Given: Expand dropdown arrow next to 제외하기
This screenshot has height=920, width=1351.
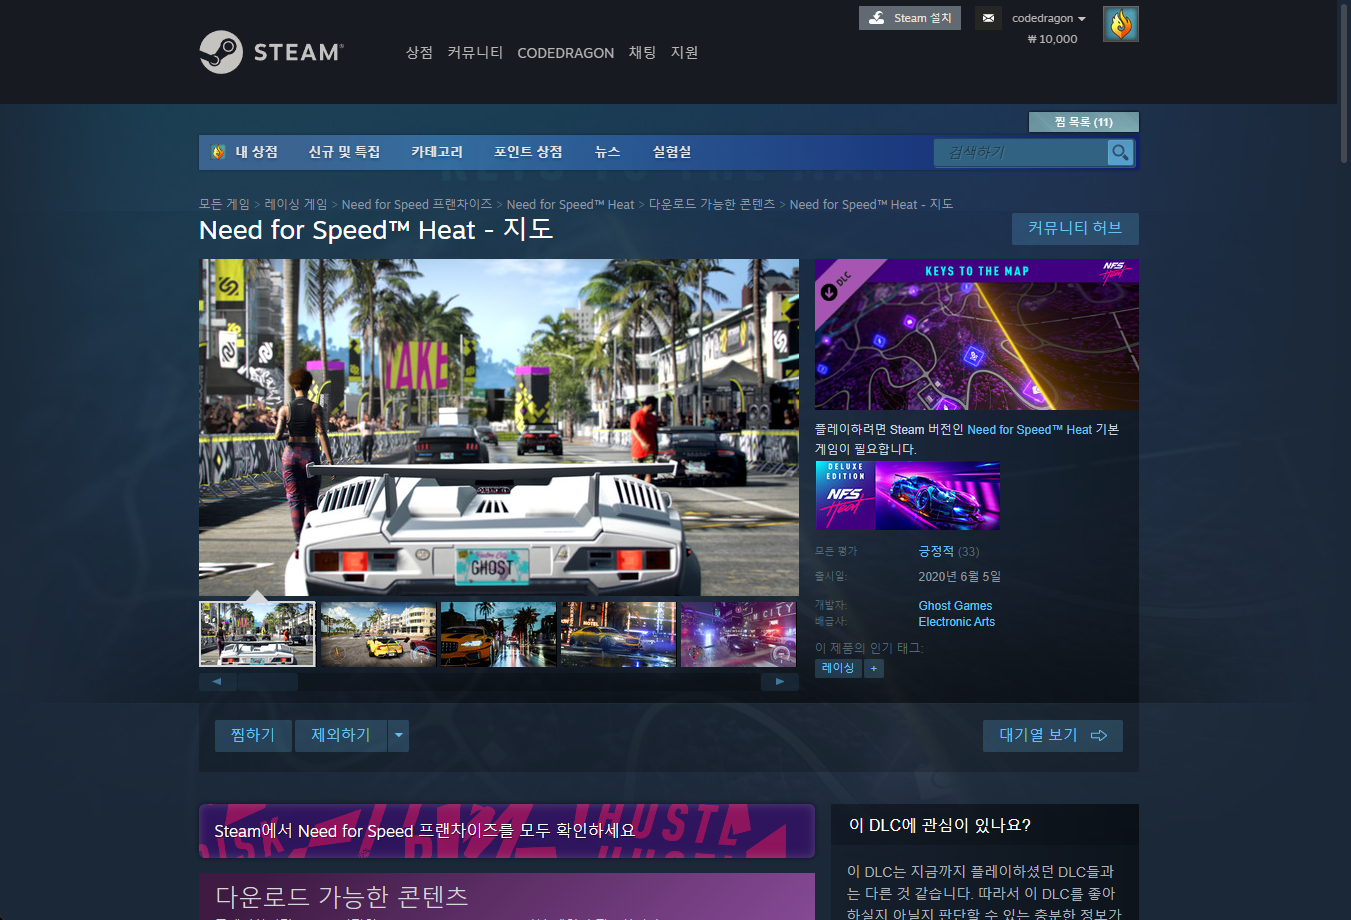Looking at the screenshot, I should point(399,735).
